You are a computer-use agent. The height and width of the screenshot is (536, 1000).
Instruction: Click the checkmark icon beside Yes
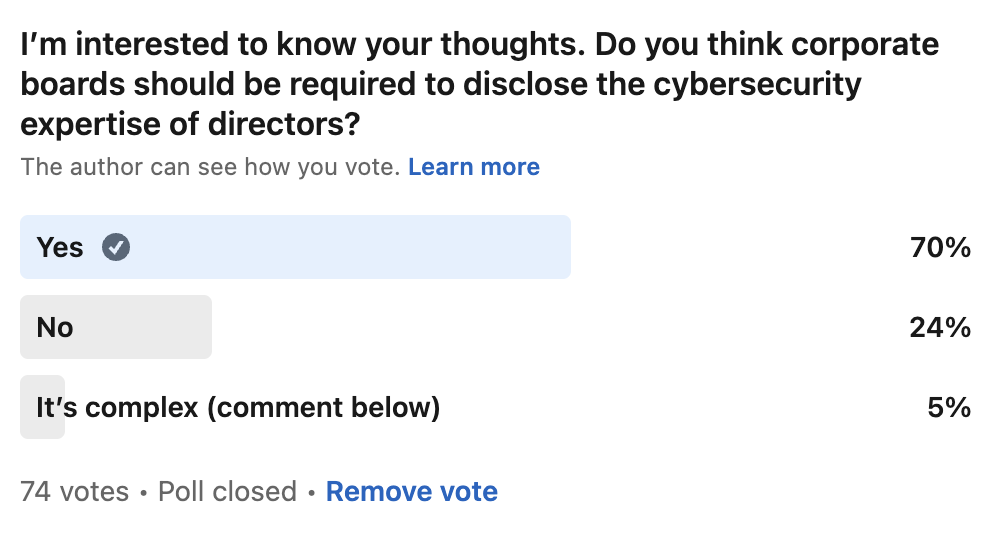coord(116,247)
